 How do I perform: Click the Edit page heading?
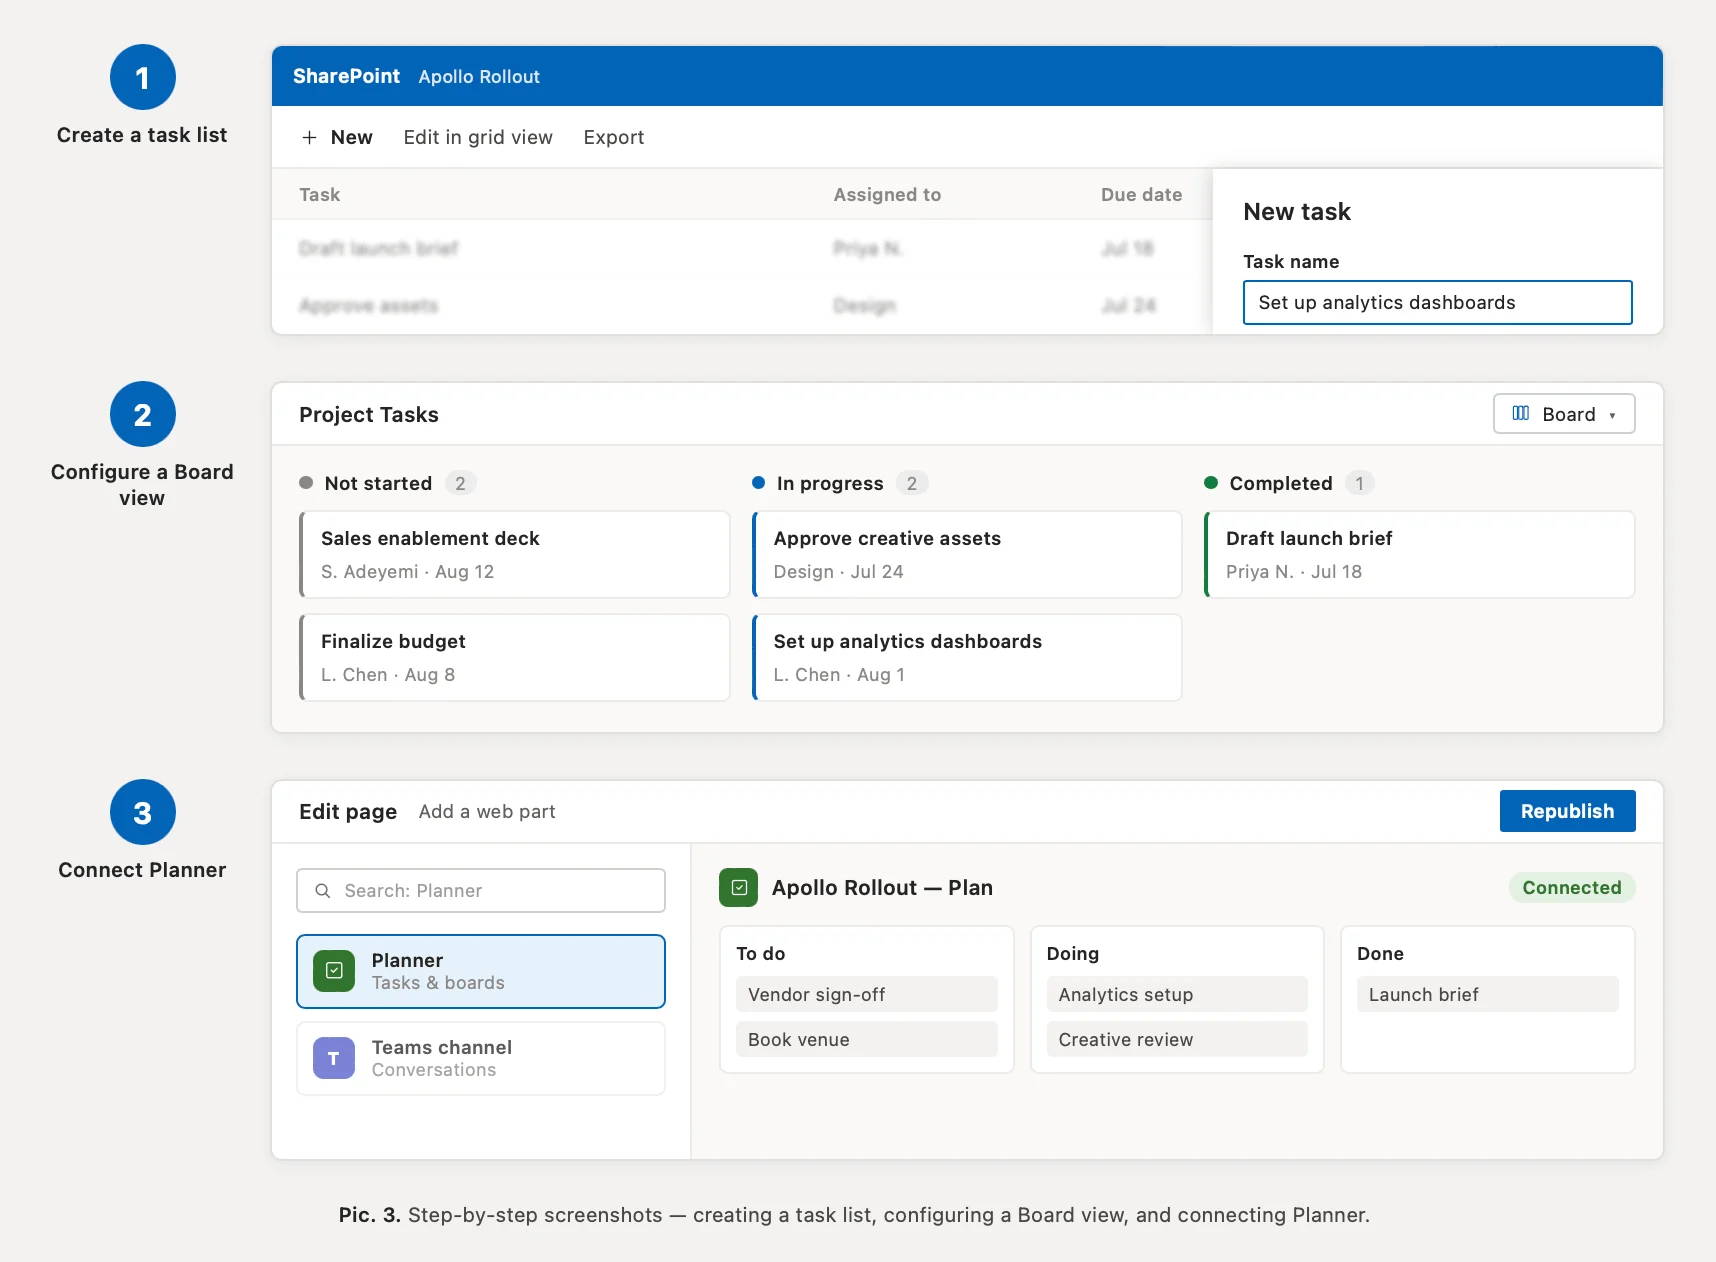tap(348, 812)
